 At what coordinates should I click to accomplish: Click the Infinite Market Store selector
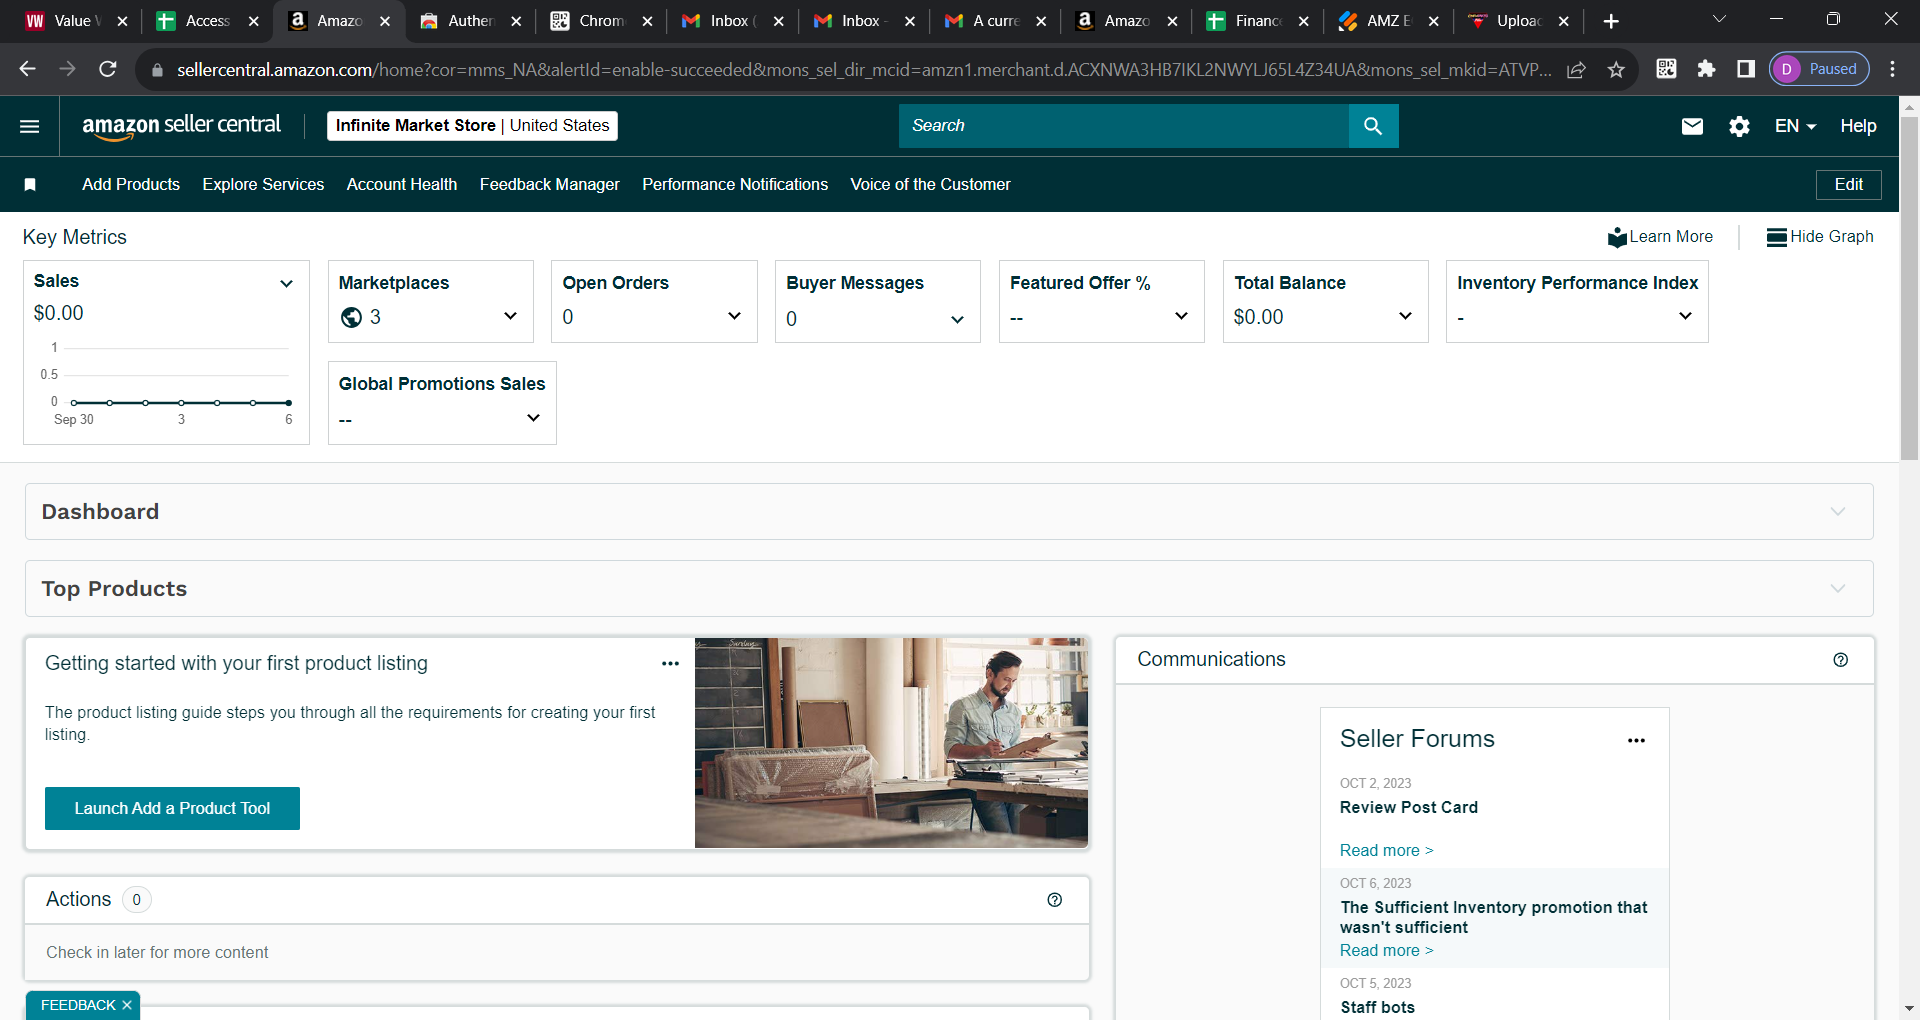click(x=472, y=126)
